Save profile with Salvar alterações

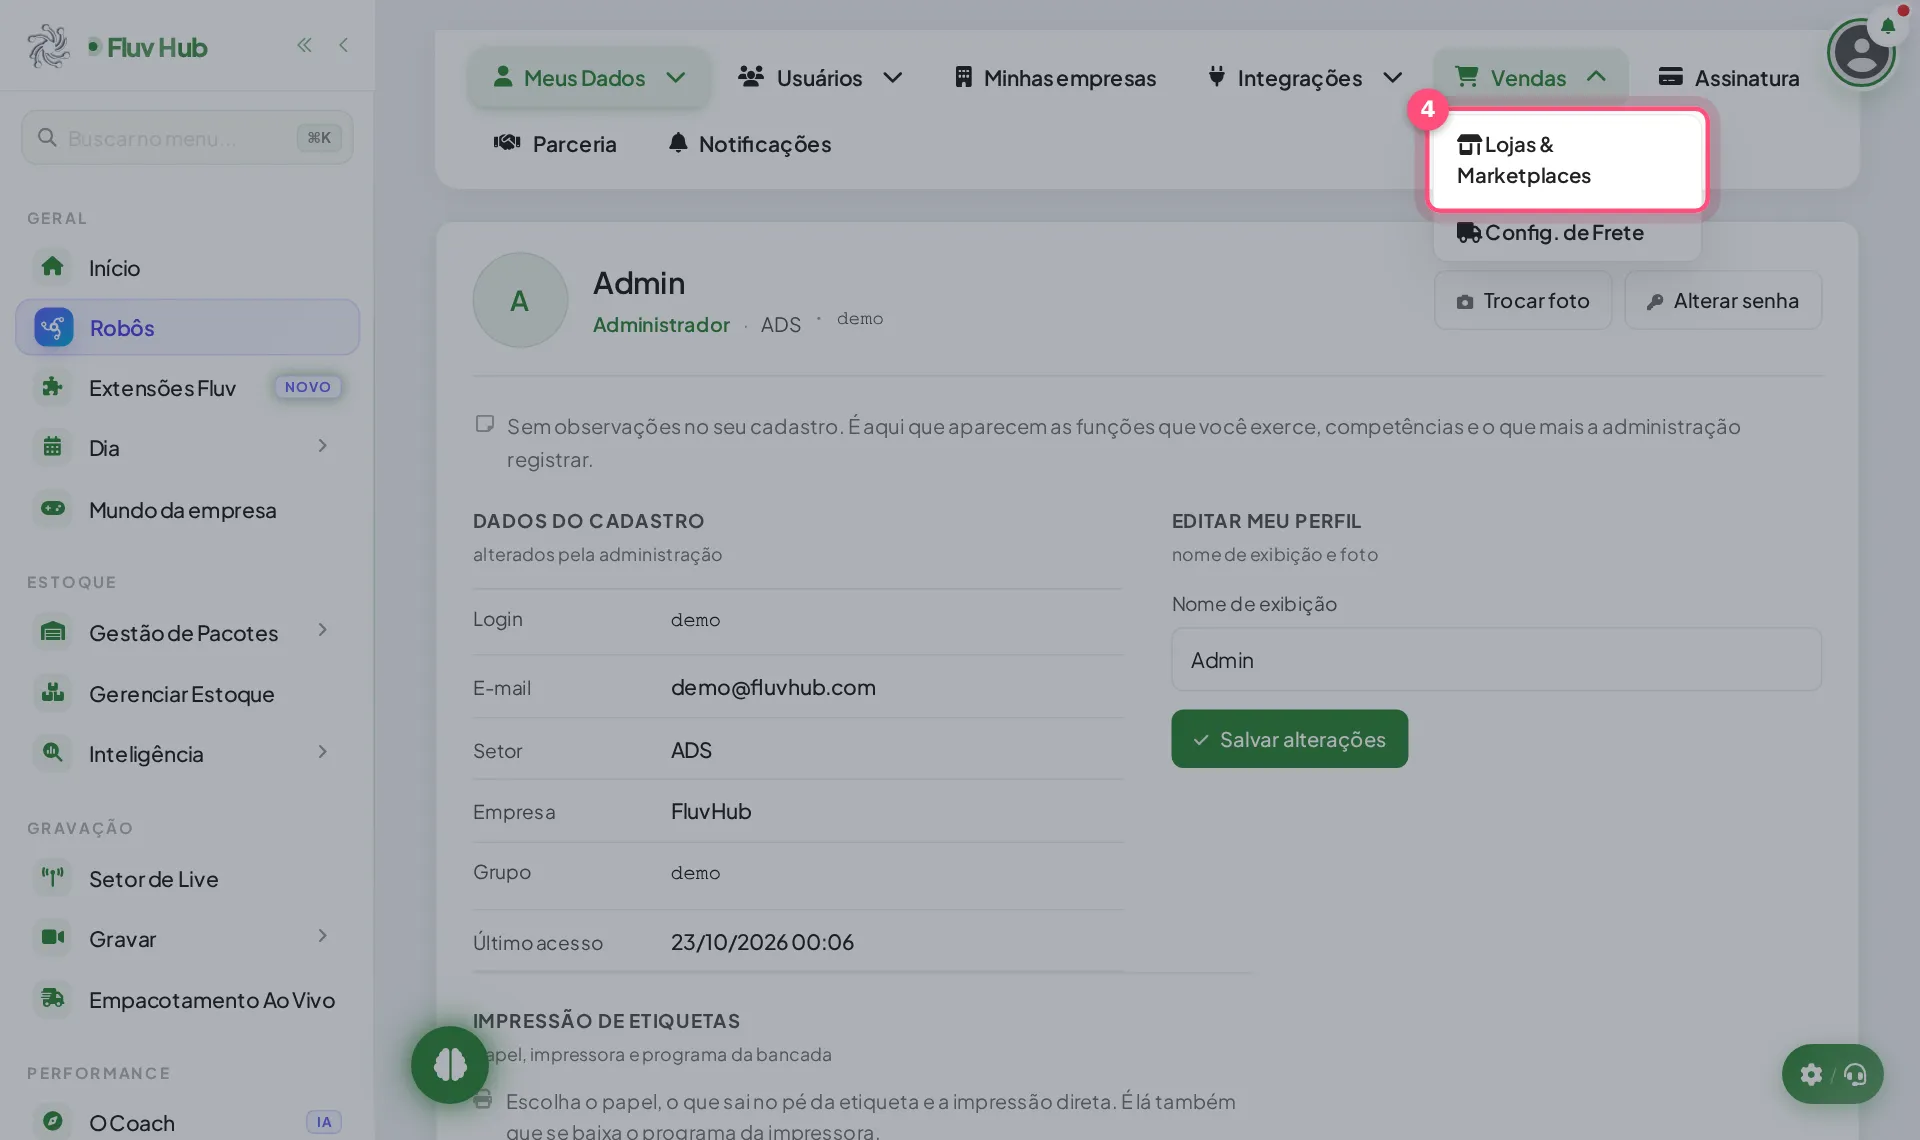(x=1289, y=739)
